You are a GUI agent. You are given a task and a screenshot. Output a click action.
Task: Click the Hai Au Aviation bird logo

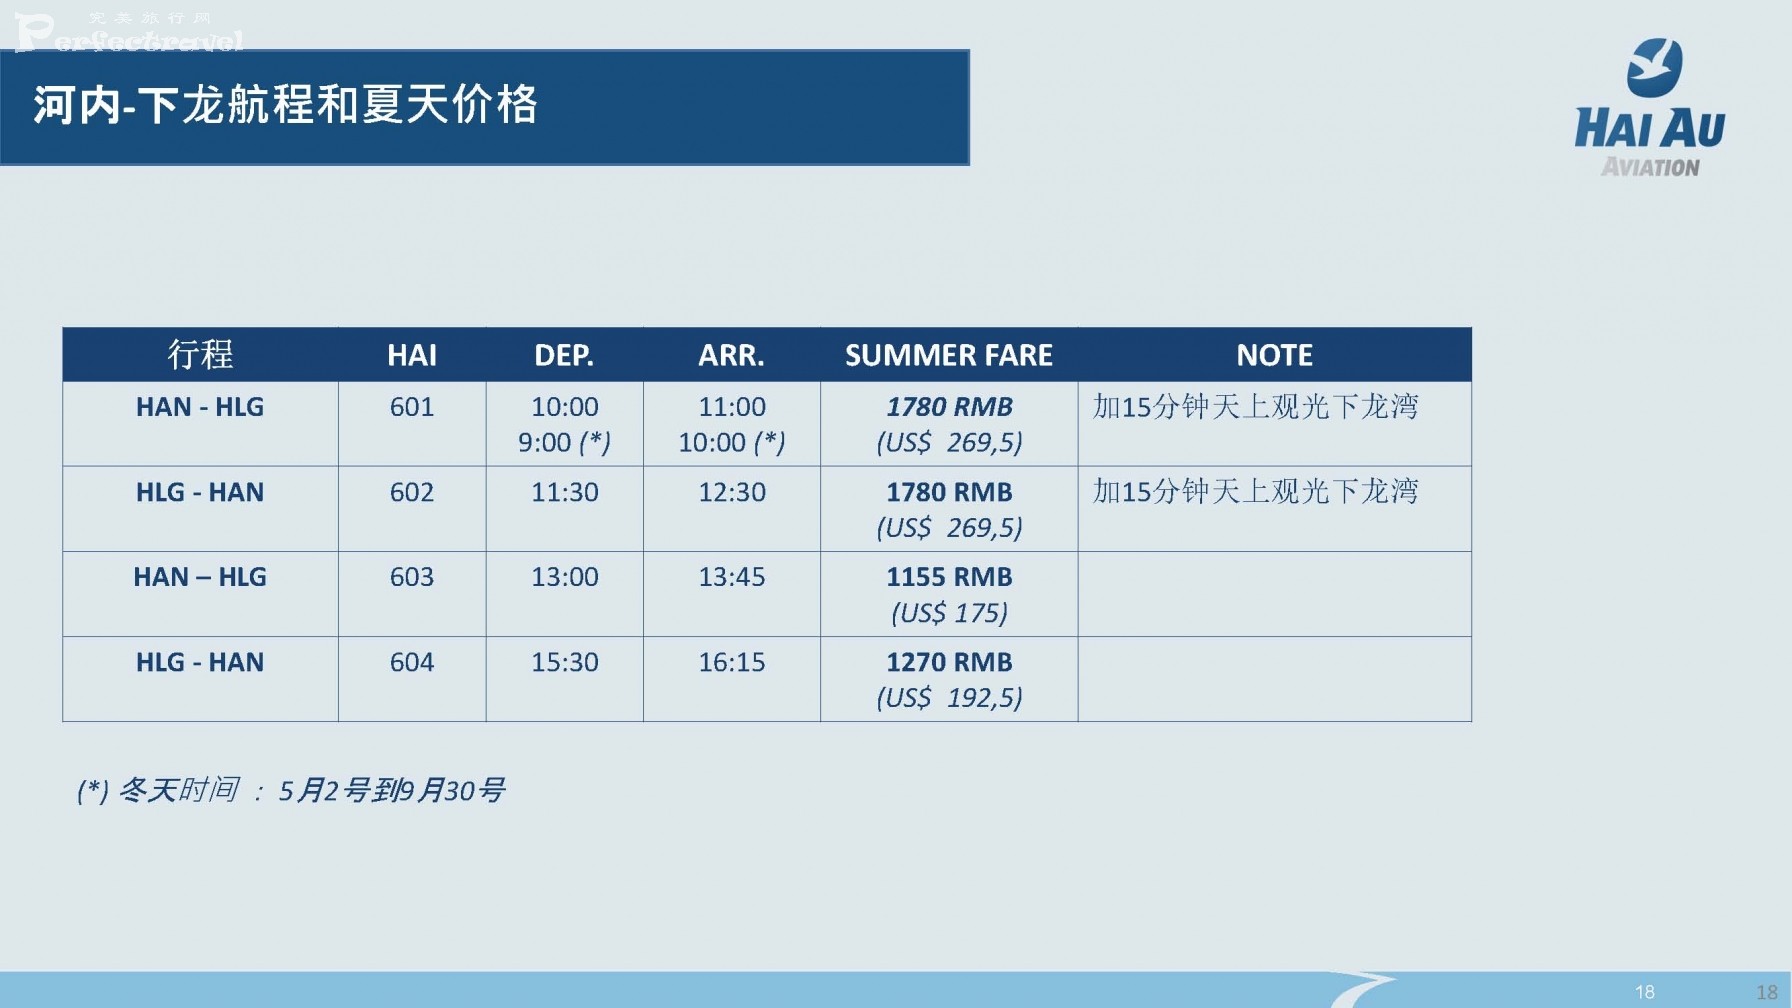[x=1654, y=67]
